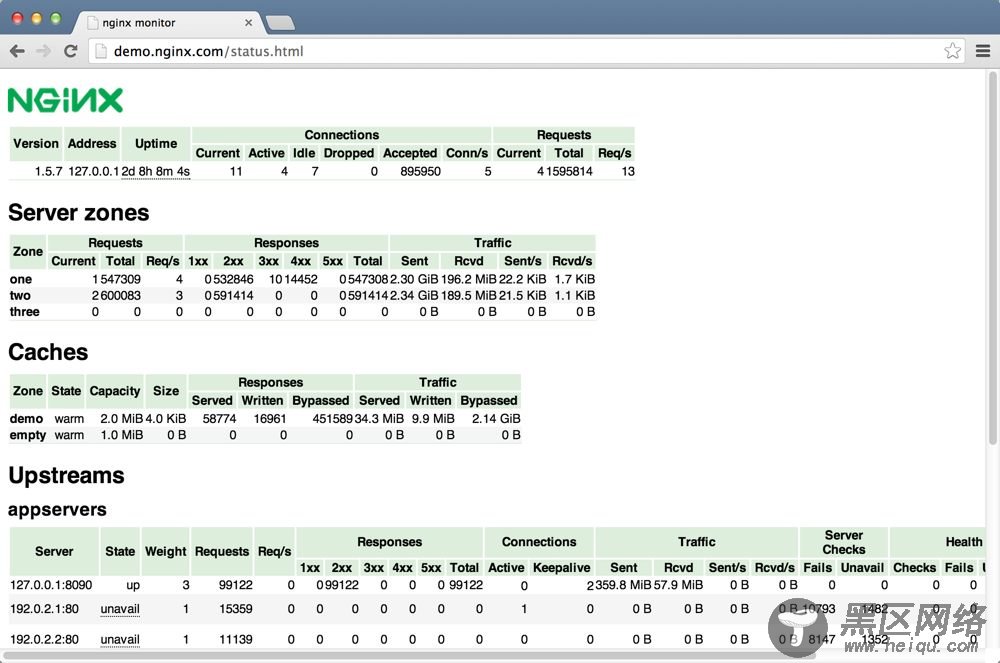Click the 'up' state of 127.0.0.1:8090

pos(133,585)
